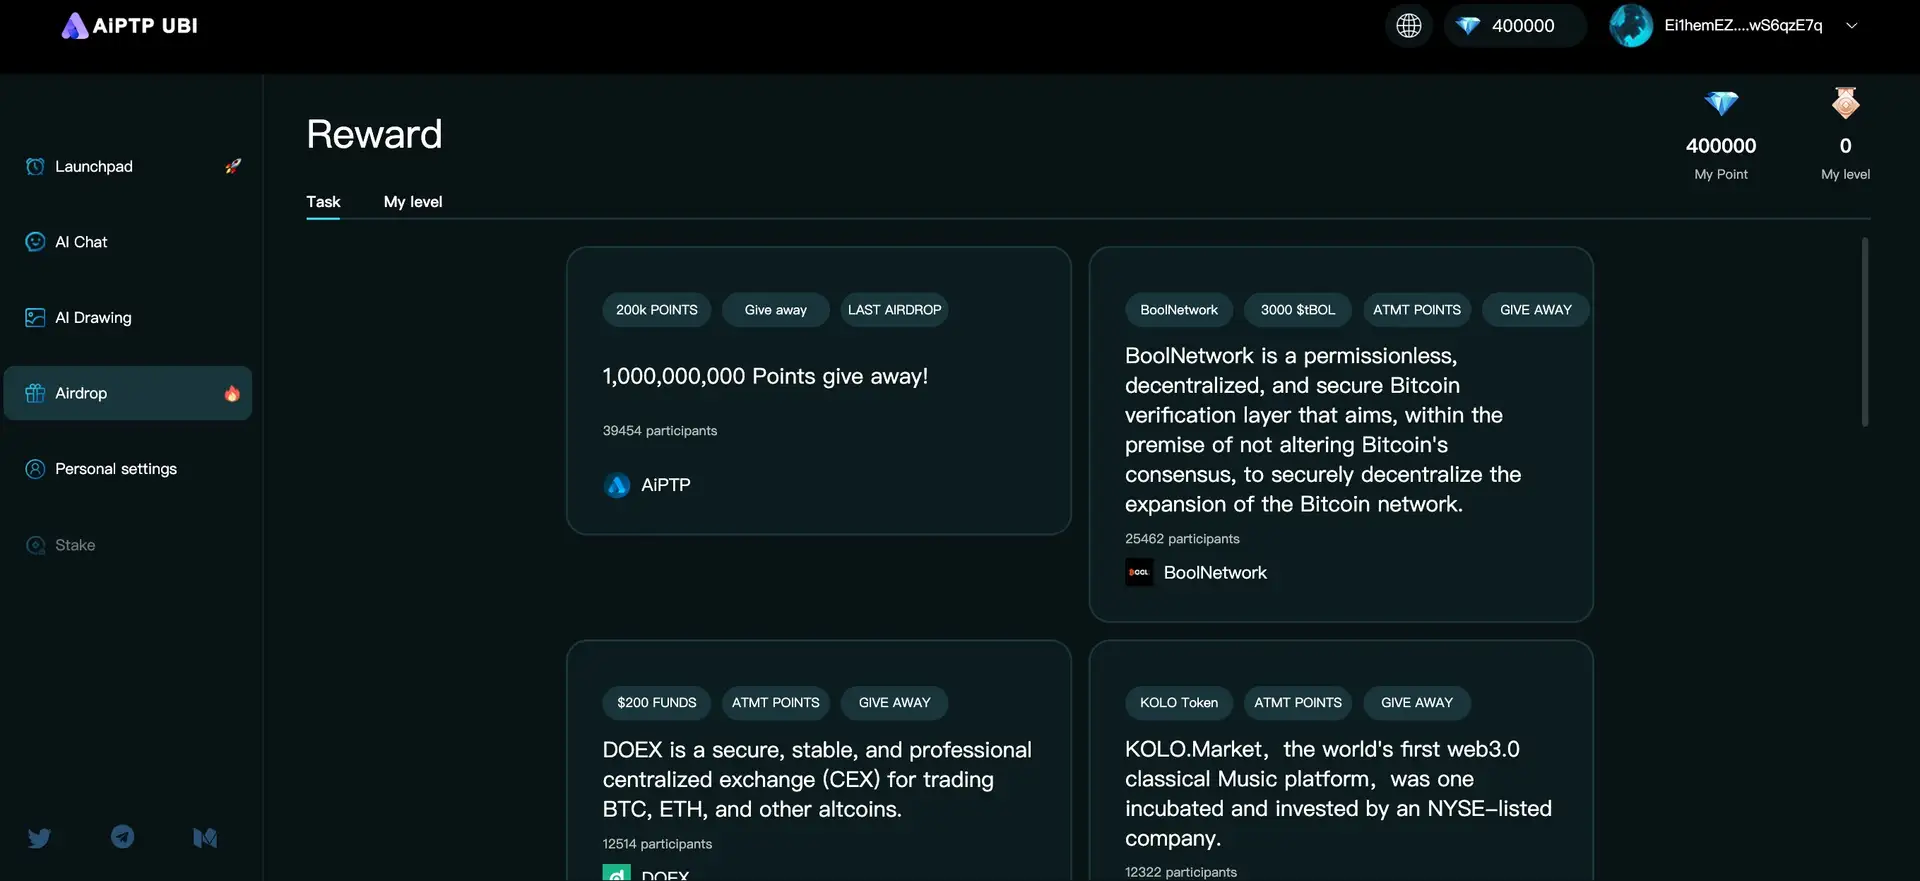Open Launchpad from the sidebar
Screen dimensions: 1920x881
(94, 167)
